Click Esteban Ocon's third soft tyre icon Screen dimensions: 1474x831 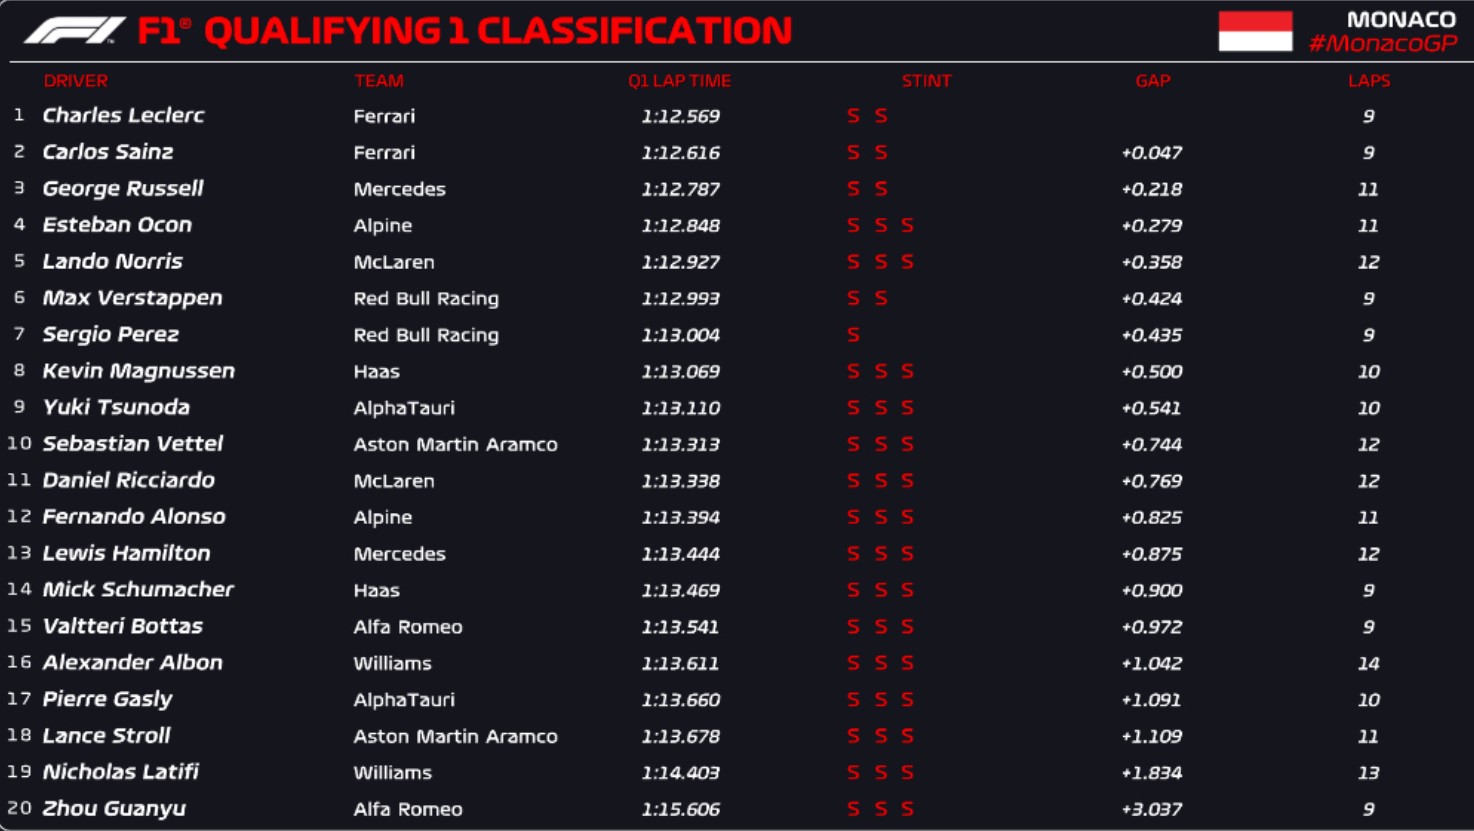[x=907, y=225]
